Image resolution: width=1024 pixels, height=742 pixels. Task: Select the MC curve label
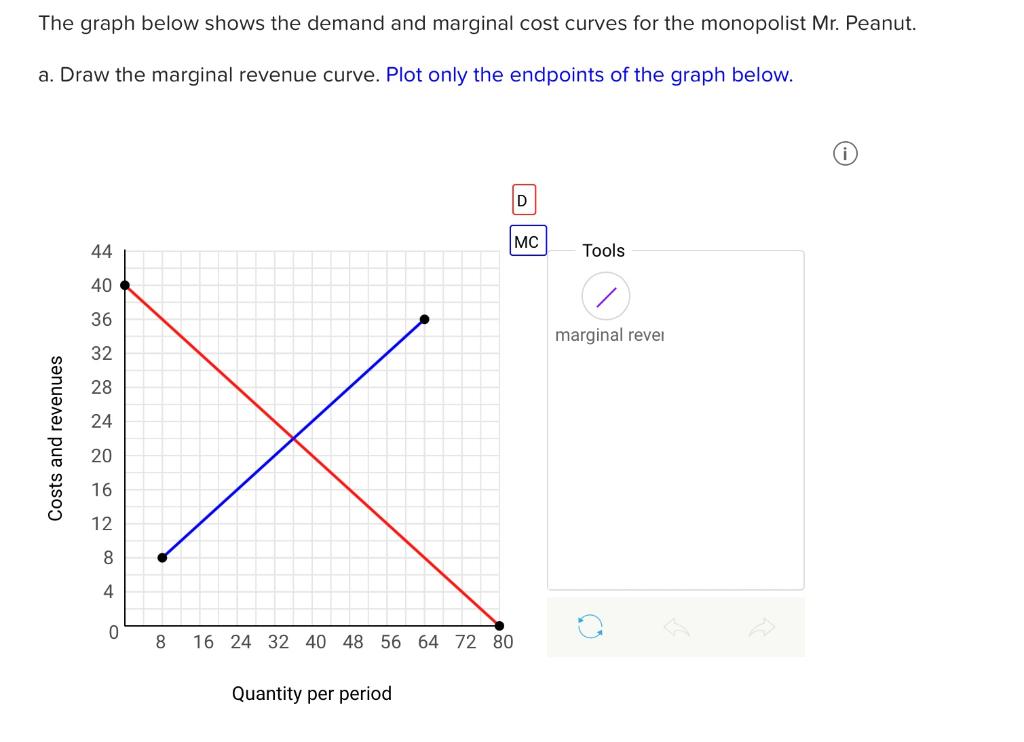[x=527, y=240]
